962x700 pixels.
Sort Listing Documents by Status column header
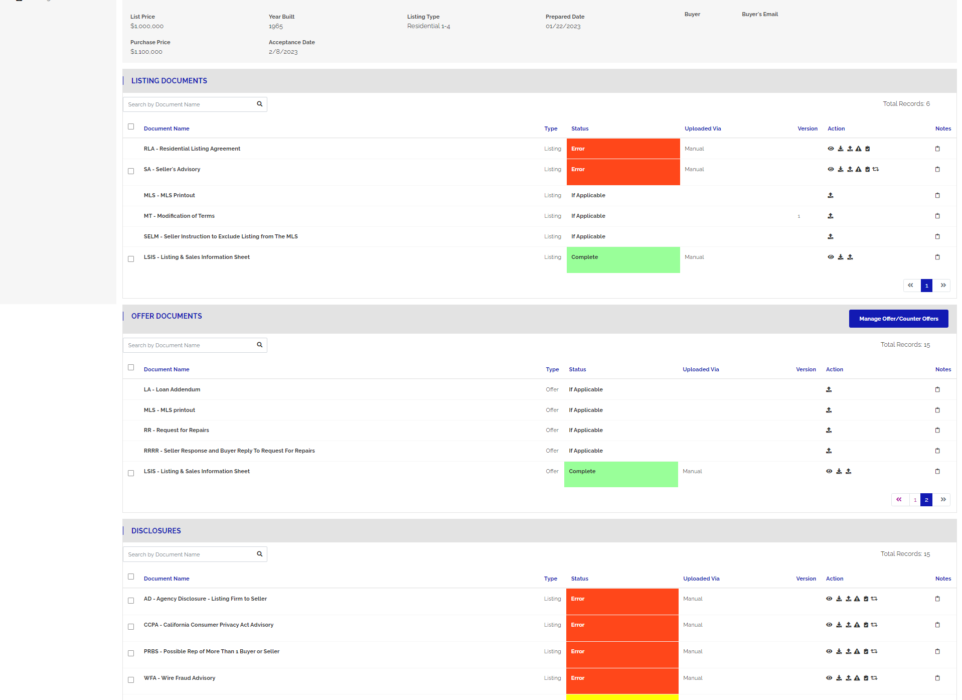coord(579,129)
